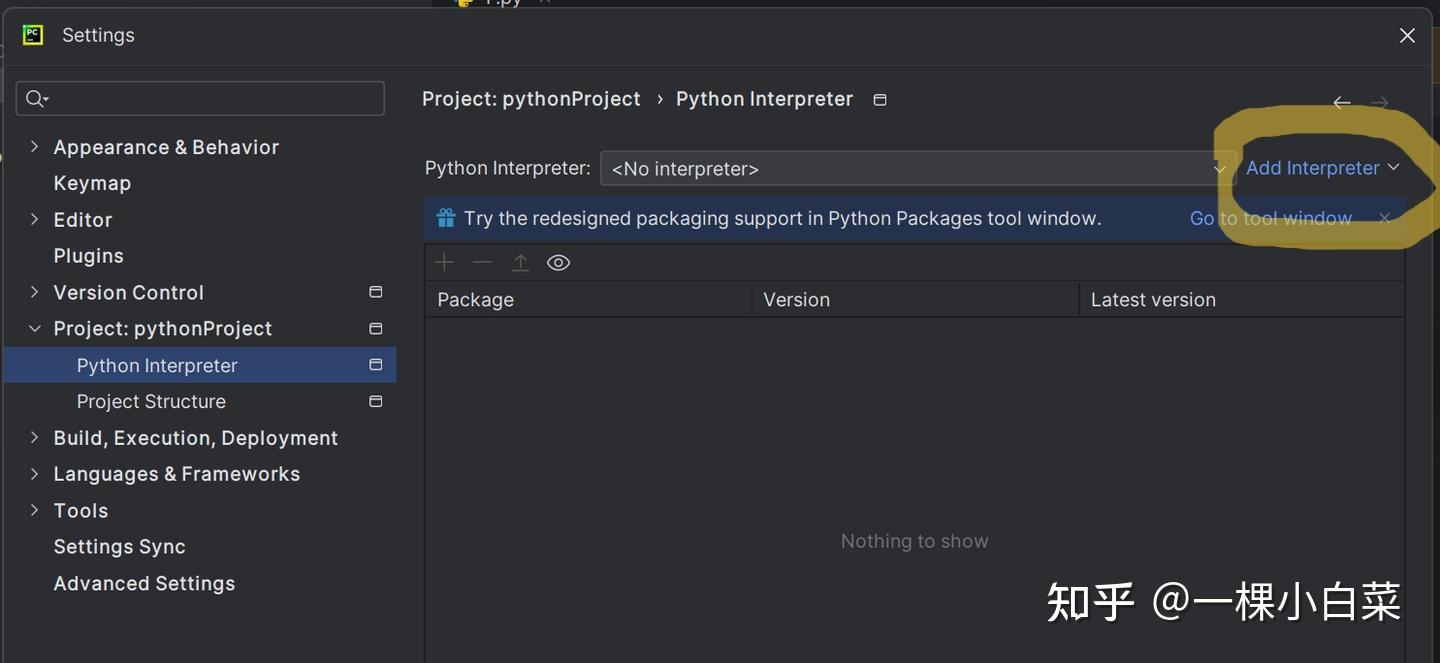
Task: Click the upgrade package arrow icon
Action: tap(520, 262)
